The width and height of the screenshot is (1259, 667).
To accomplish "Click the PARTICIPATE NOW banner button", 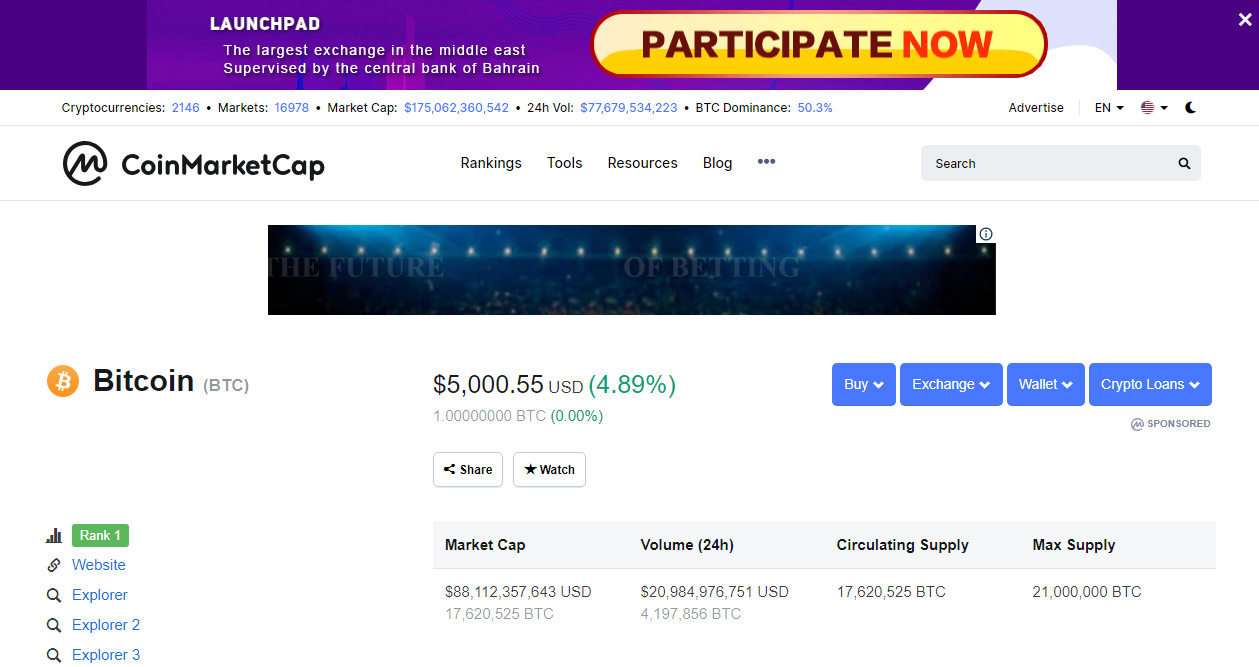I will (x=819, y=44).
